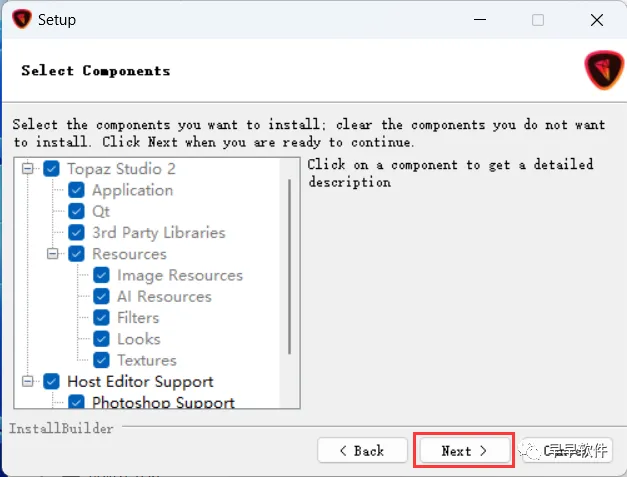Click the Next button
Image resolution: width=627 pixels, height=477 pixels.
464,451
